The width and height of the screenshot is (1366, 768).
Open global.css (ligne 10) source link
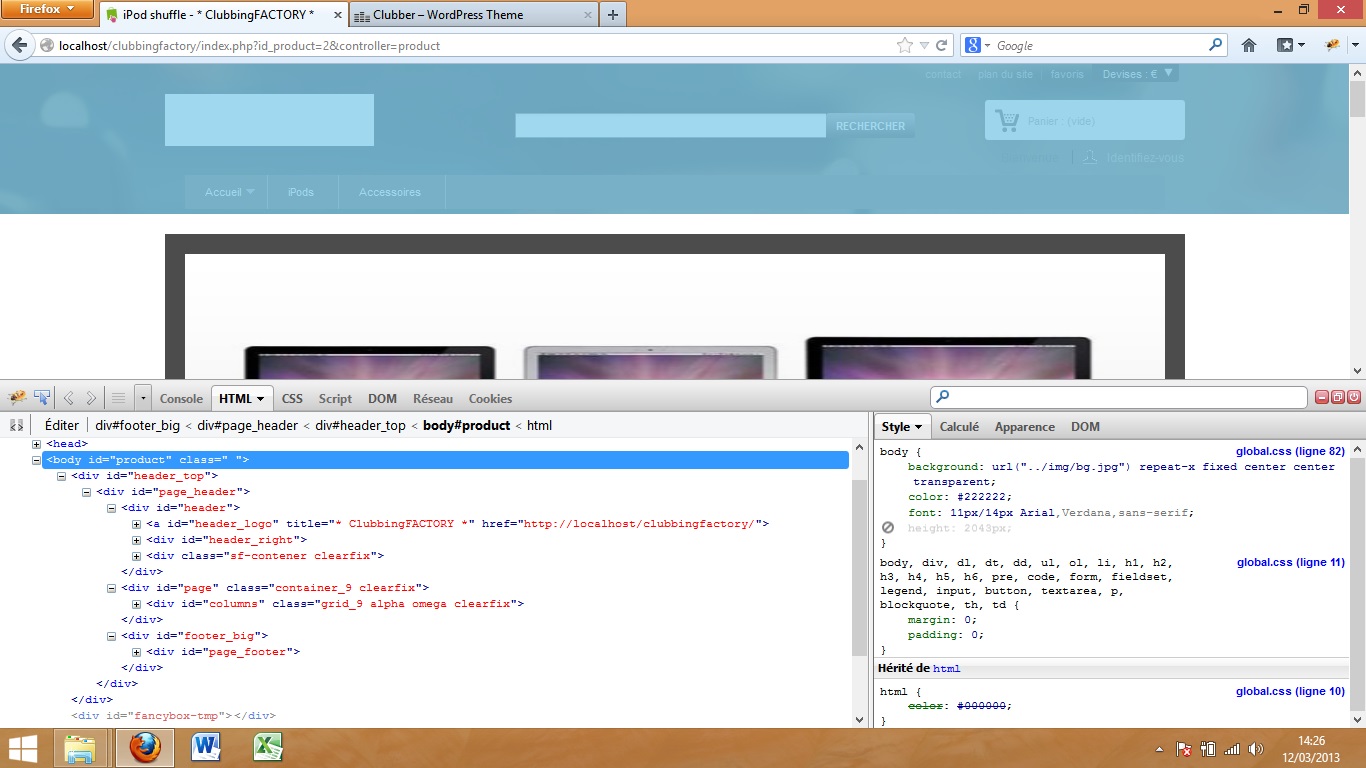pyautogui.click(x=1290, y=691)
